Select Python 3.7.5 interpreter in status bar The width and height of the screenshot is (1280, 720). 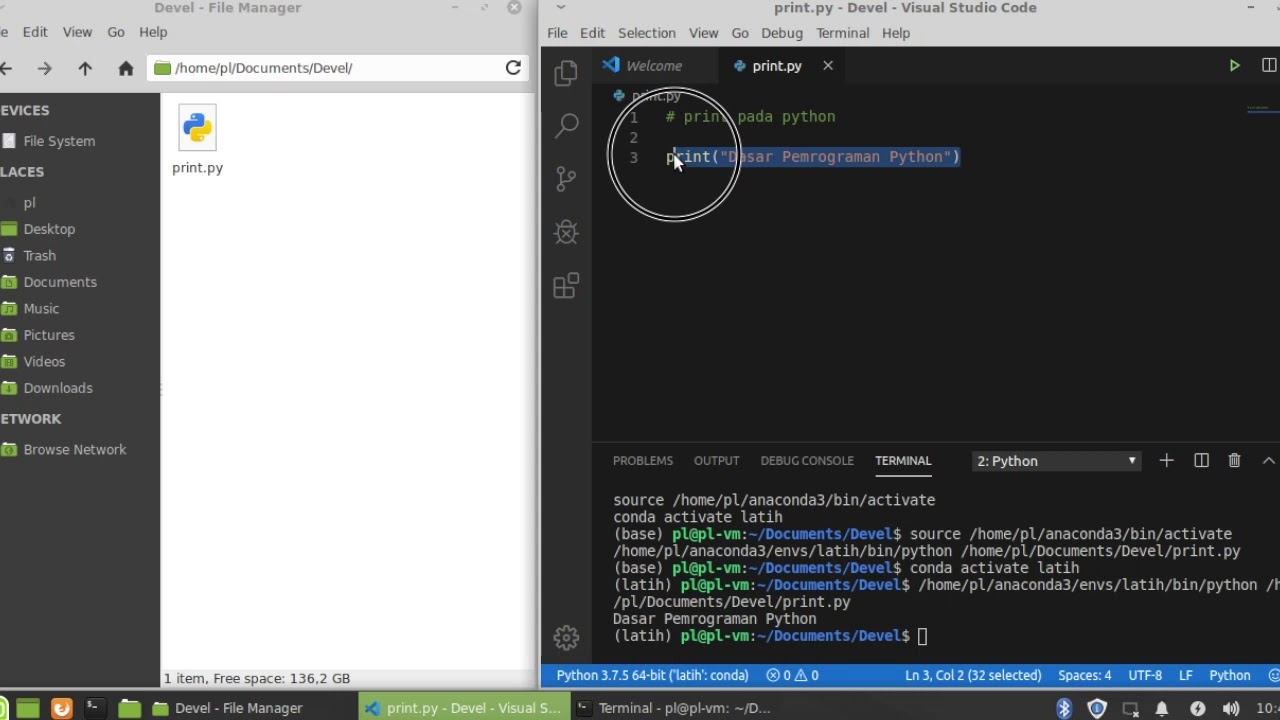[652, 675]
